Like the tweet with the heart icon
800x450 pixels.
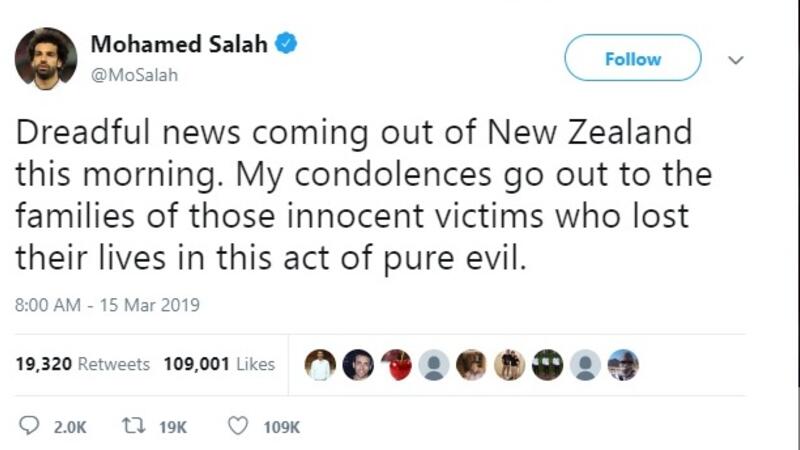(x=238, y=426)
